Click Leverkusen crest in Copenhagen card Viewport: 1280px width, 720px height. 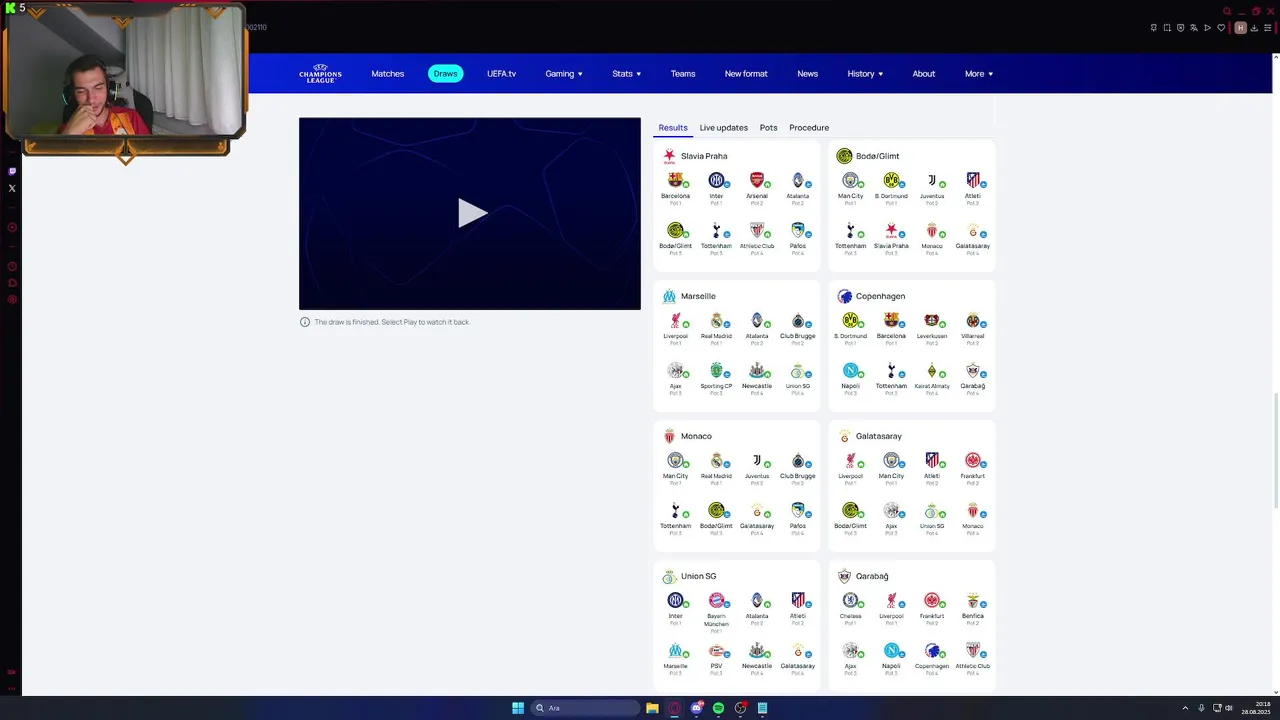[x=932, y=320]
